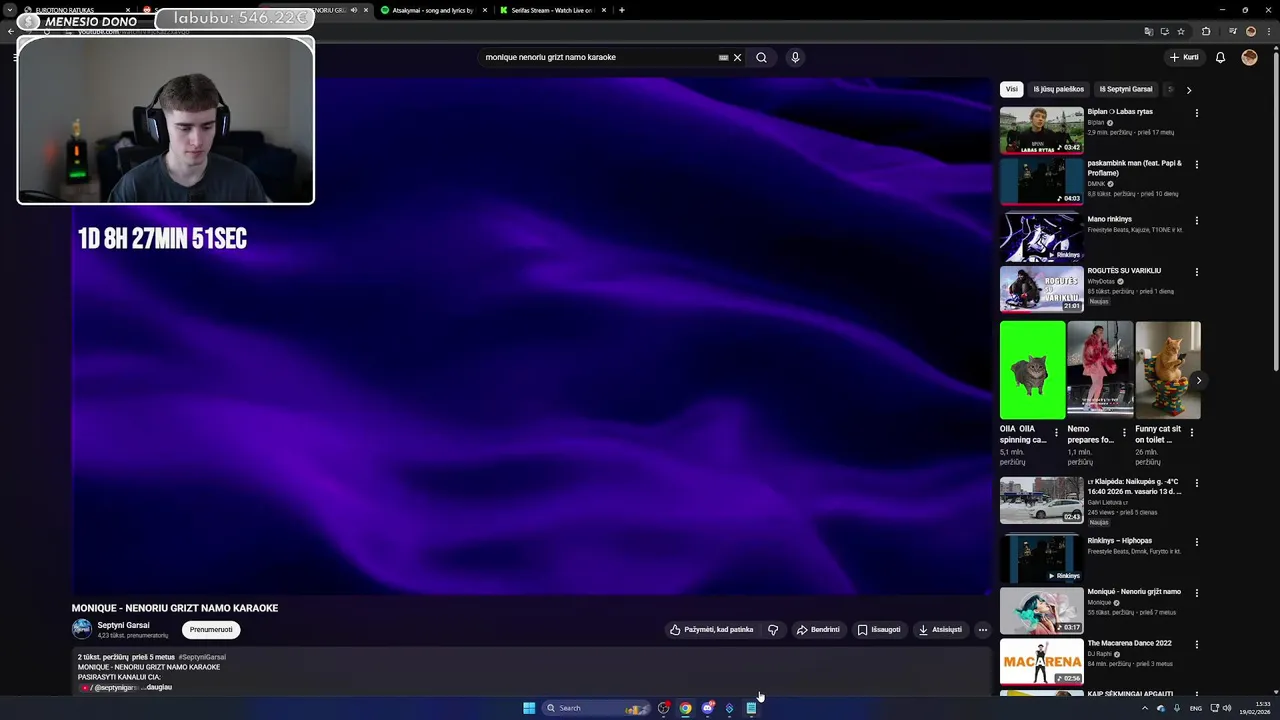Select the 'Iš Septyni Garsai' filter chip

point(1126,89)
